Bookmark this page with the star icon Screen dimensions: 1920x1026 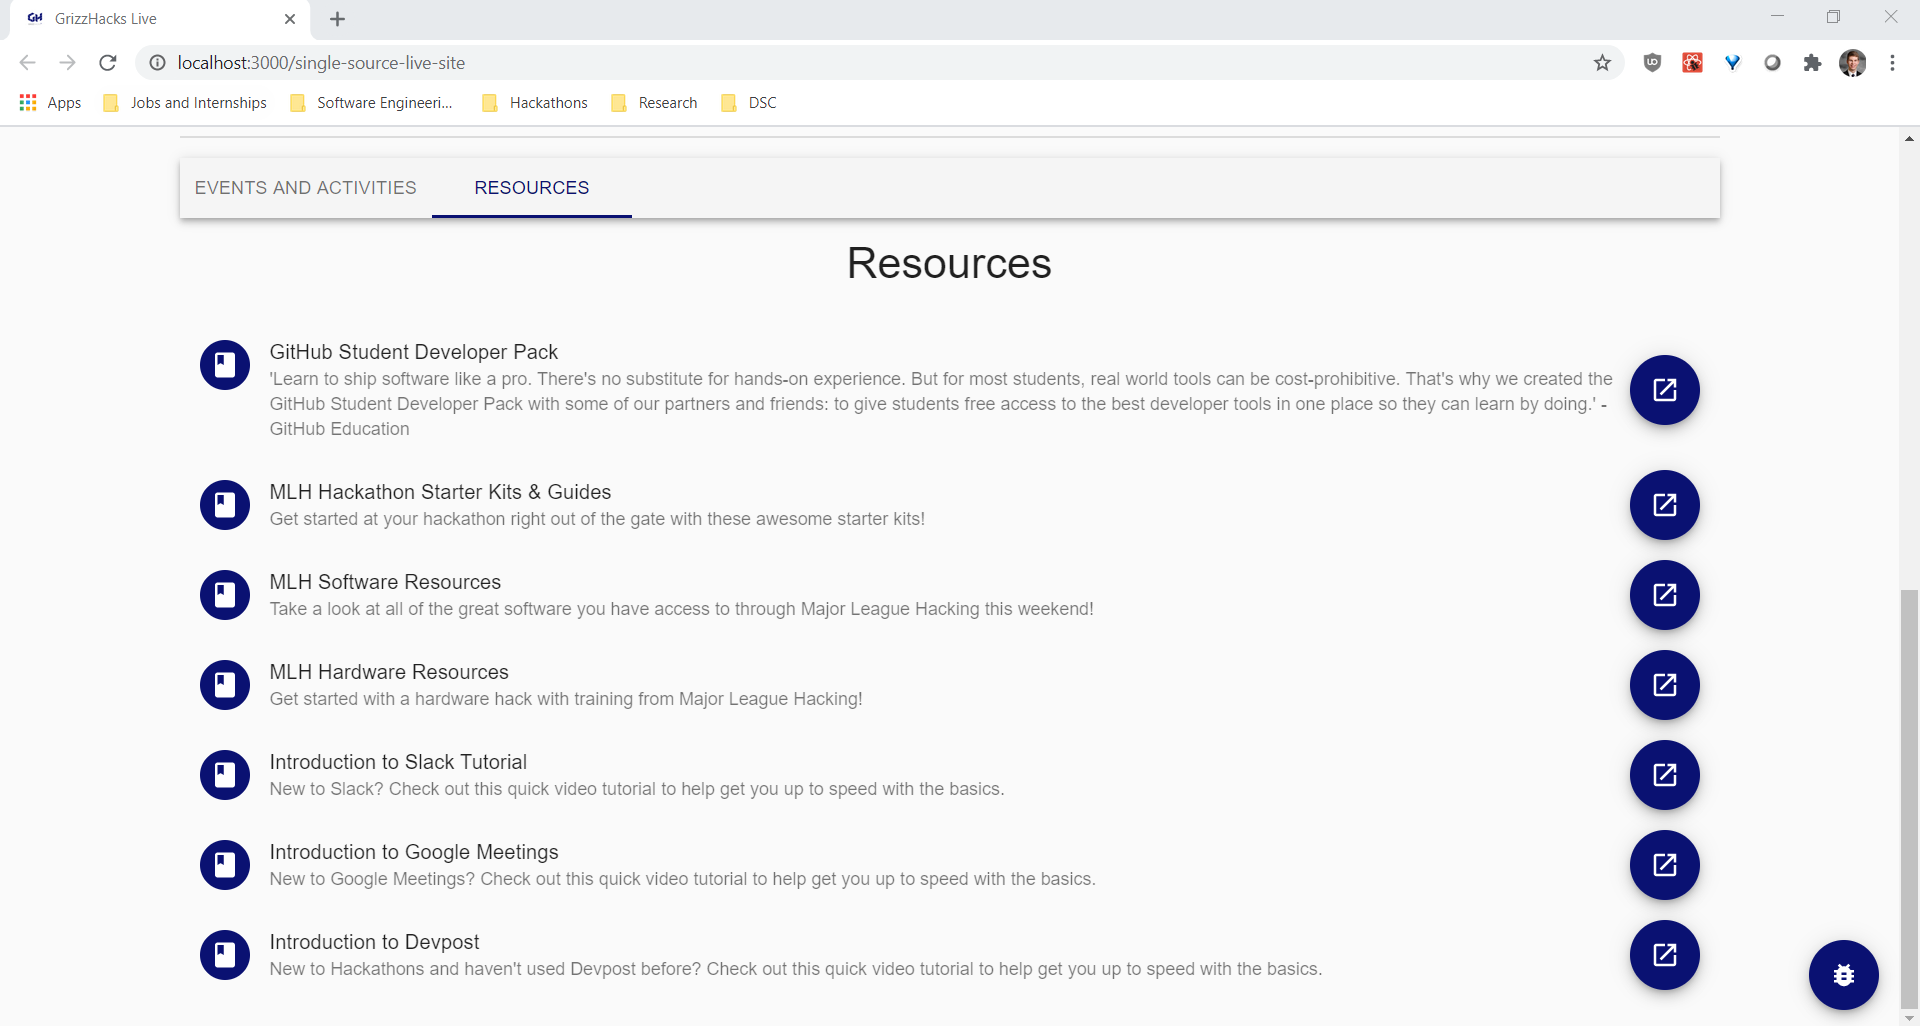(x=1602, y=63)
